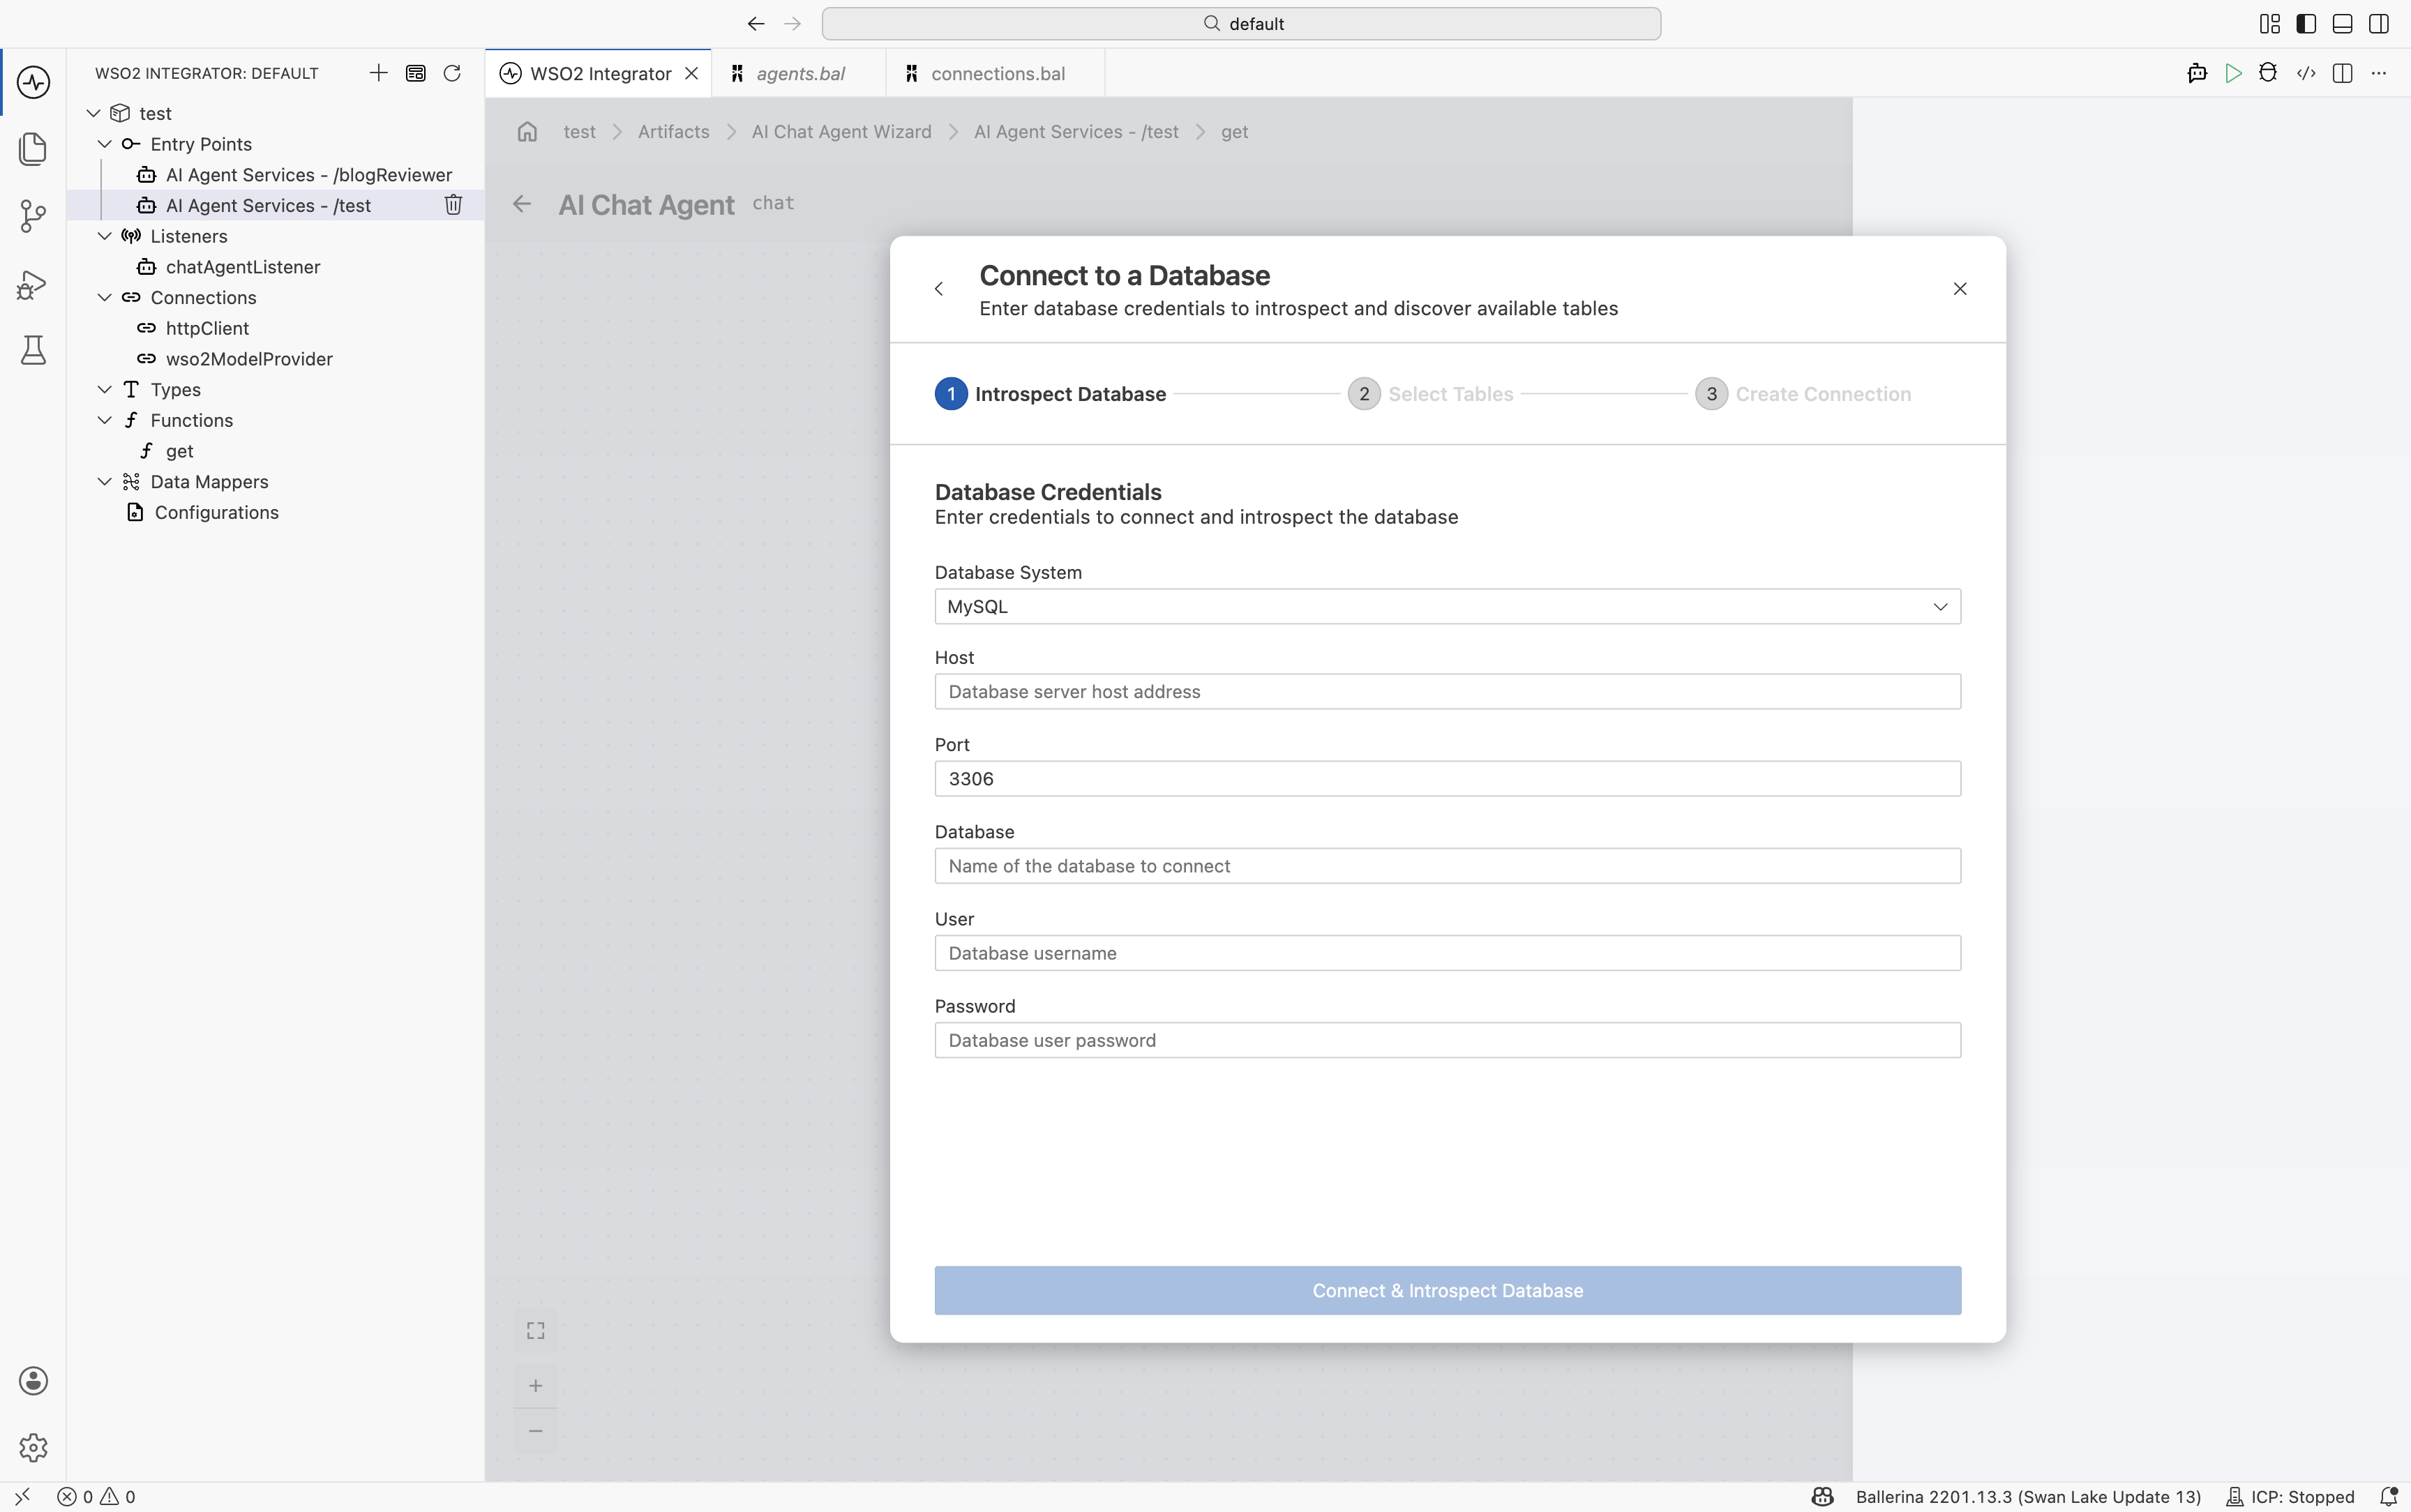2411x1512 pixels.
Task: Click the debug icon in editor toolbar
Action: tap(2268, 73)
